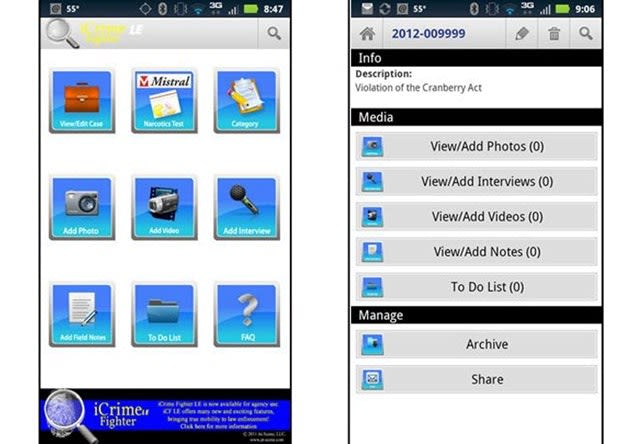
Task: Select View/Add Videos (0)
Action: [x=476, y=216]
